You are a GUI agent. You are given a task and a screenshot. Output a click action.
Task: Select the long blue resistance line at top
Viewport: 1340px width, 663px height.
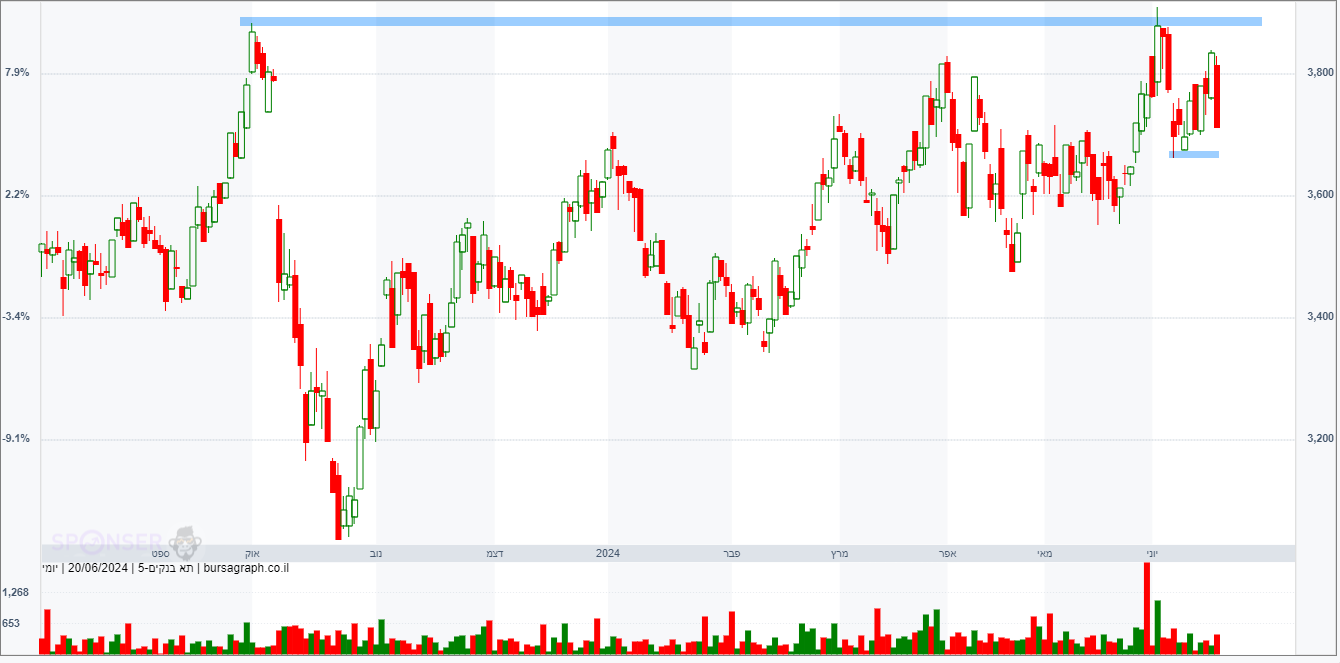click(750, 21)
